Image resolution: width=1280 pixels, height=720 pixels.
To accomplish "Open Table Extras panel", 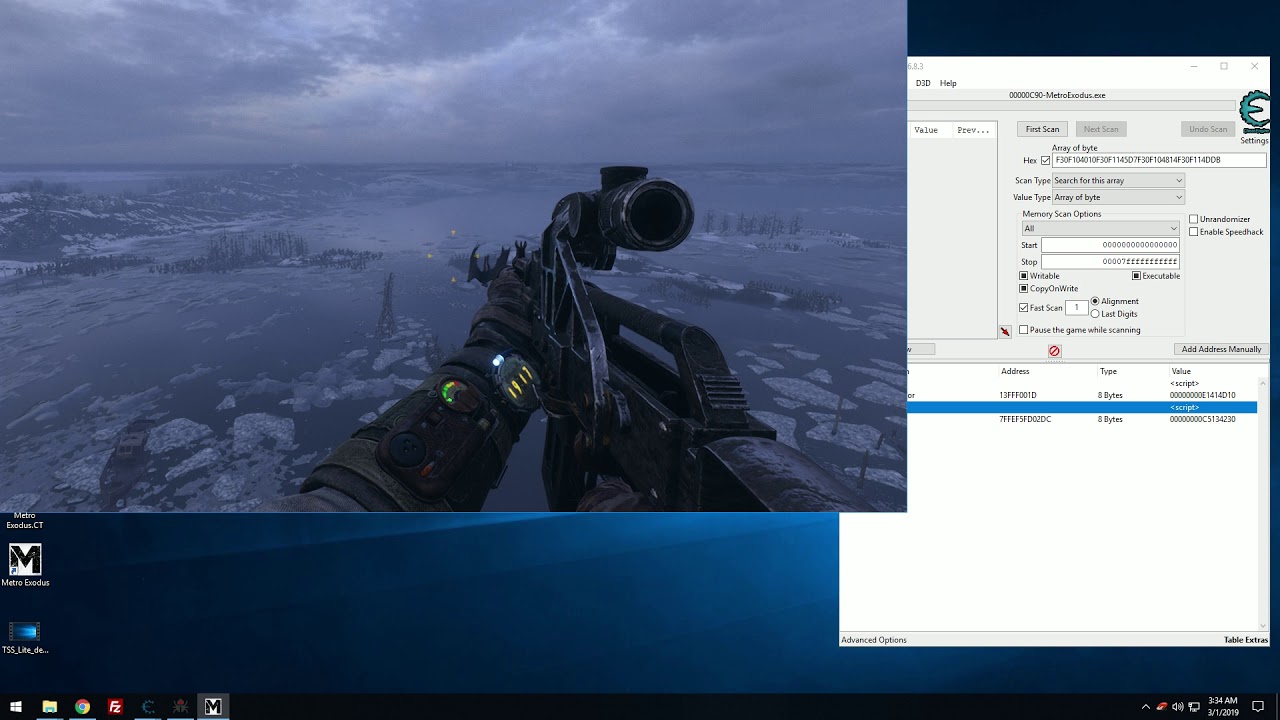I will click(1245, 640).
